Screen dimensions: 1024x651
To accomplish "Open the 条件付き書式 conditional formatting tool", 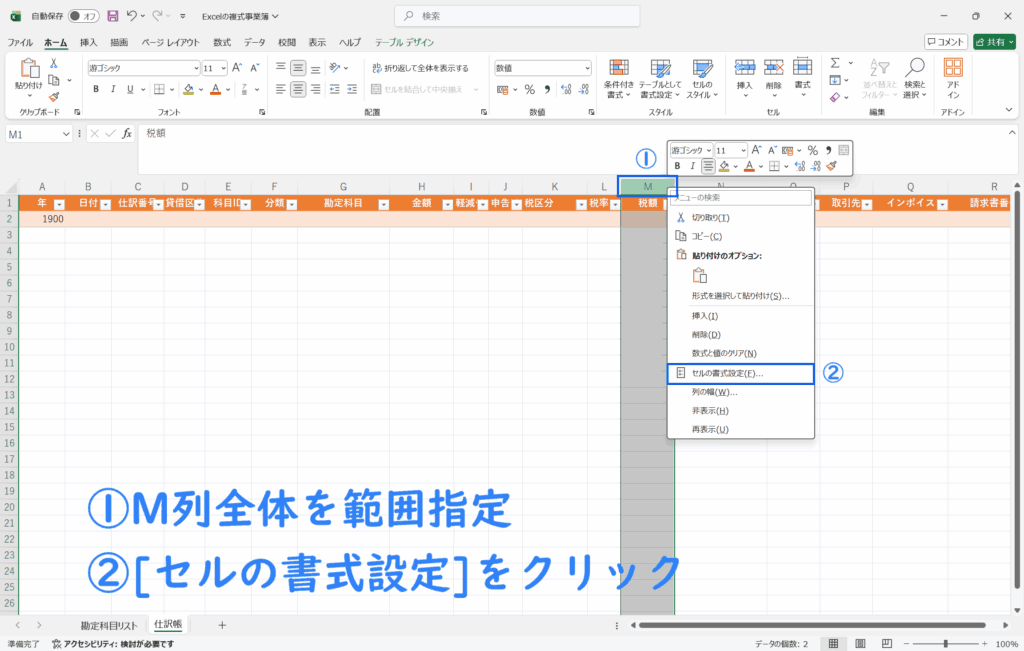I will click(618, 76).
